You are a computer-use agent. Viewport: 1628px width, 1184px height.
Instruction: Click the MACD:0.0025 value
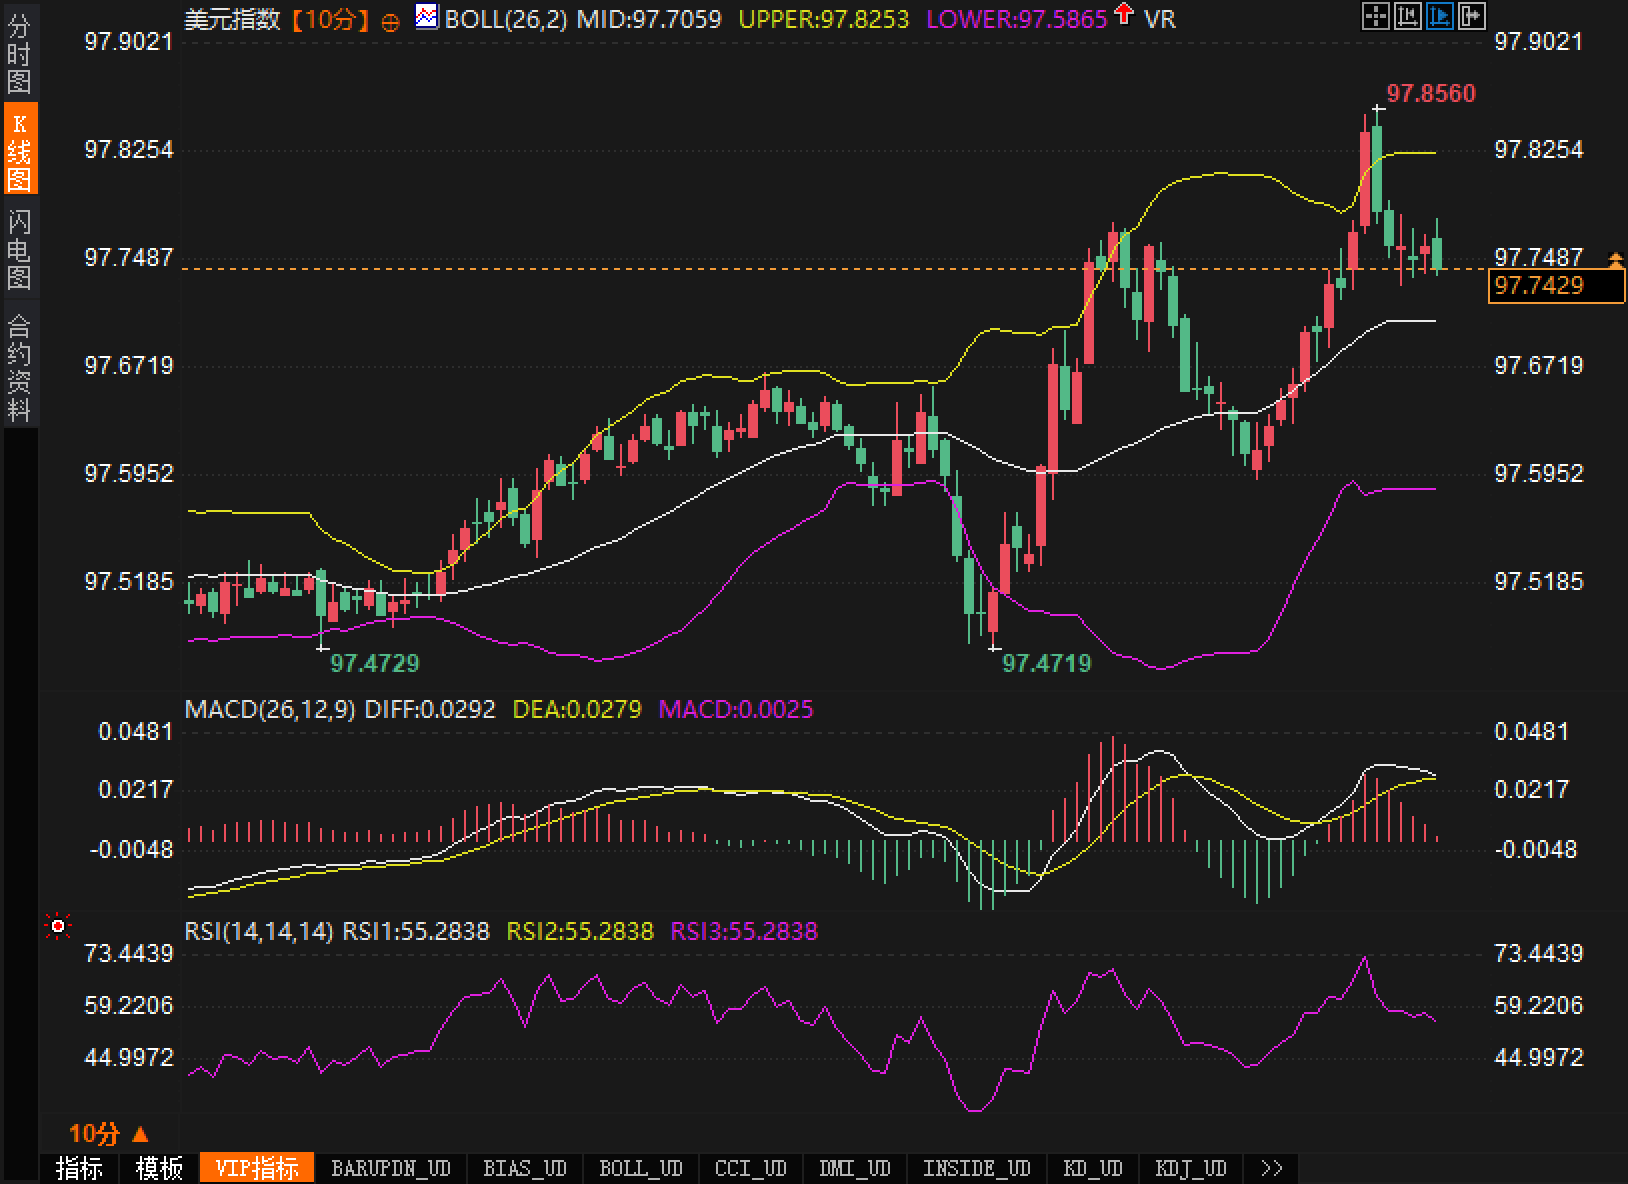point(736,710)
